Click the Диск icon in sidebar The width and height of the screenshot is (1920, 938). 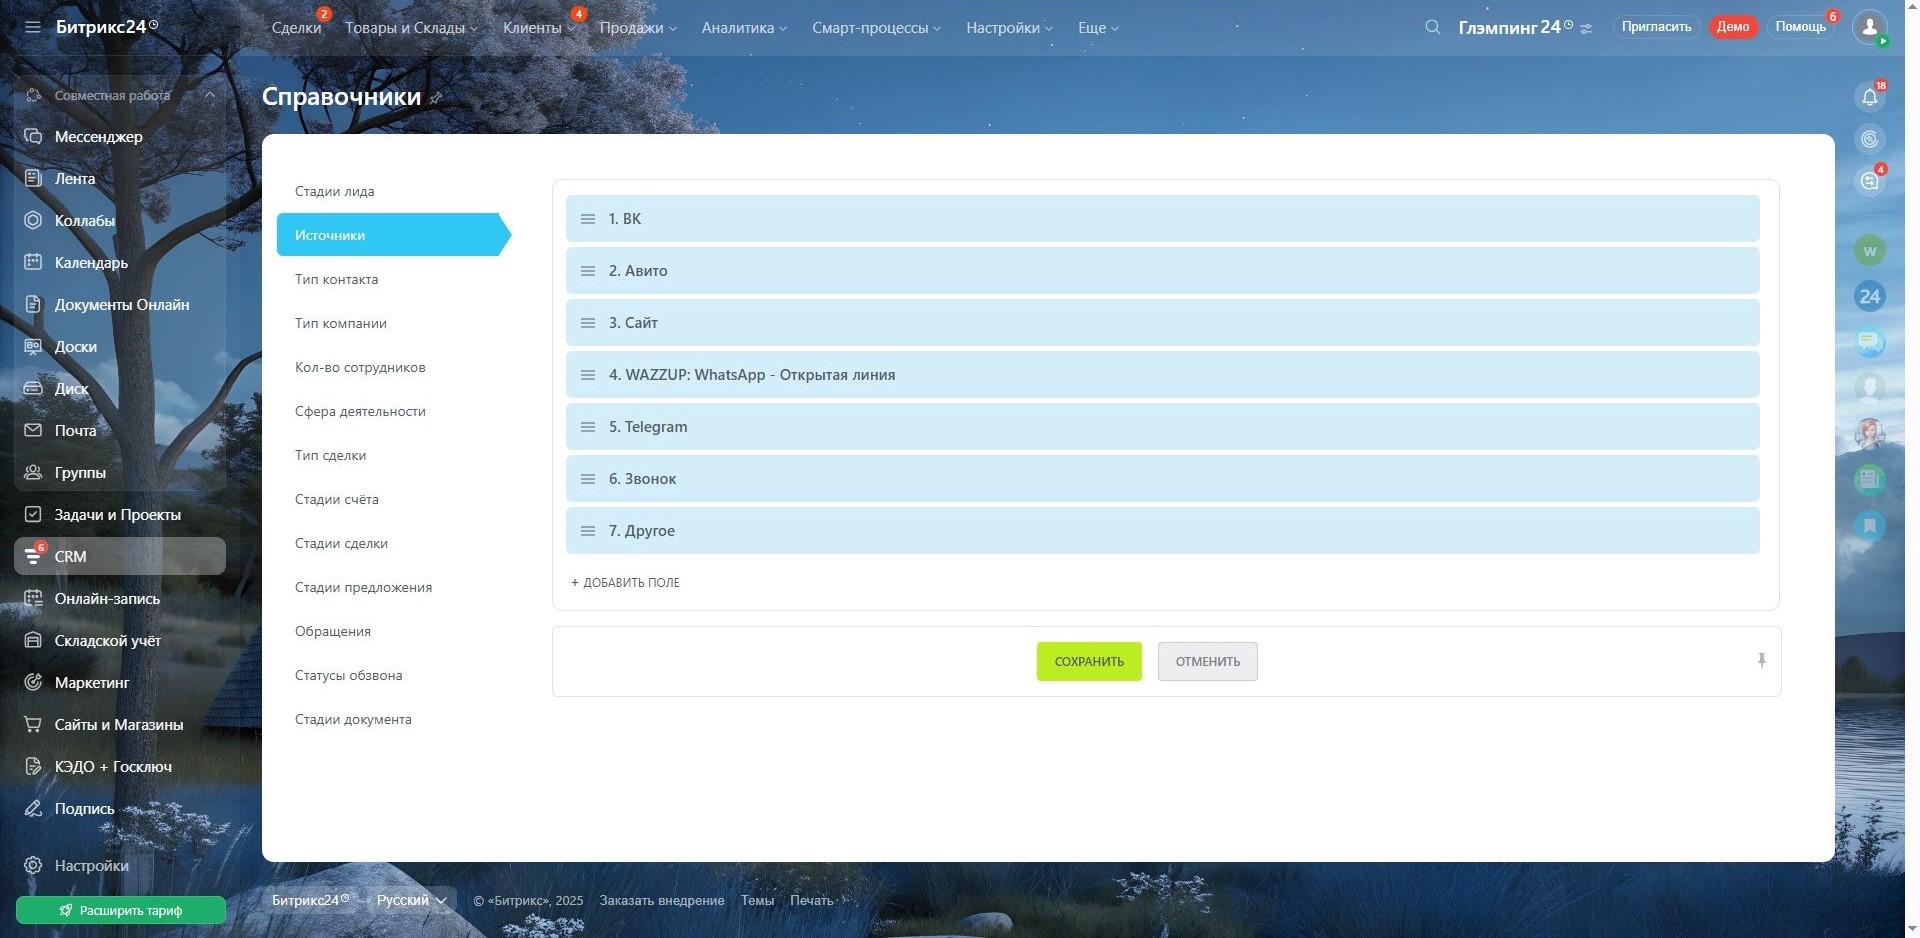pyautogui.click(x=33, y=388)
